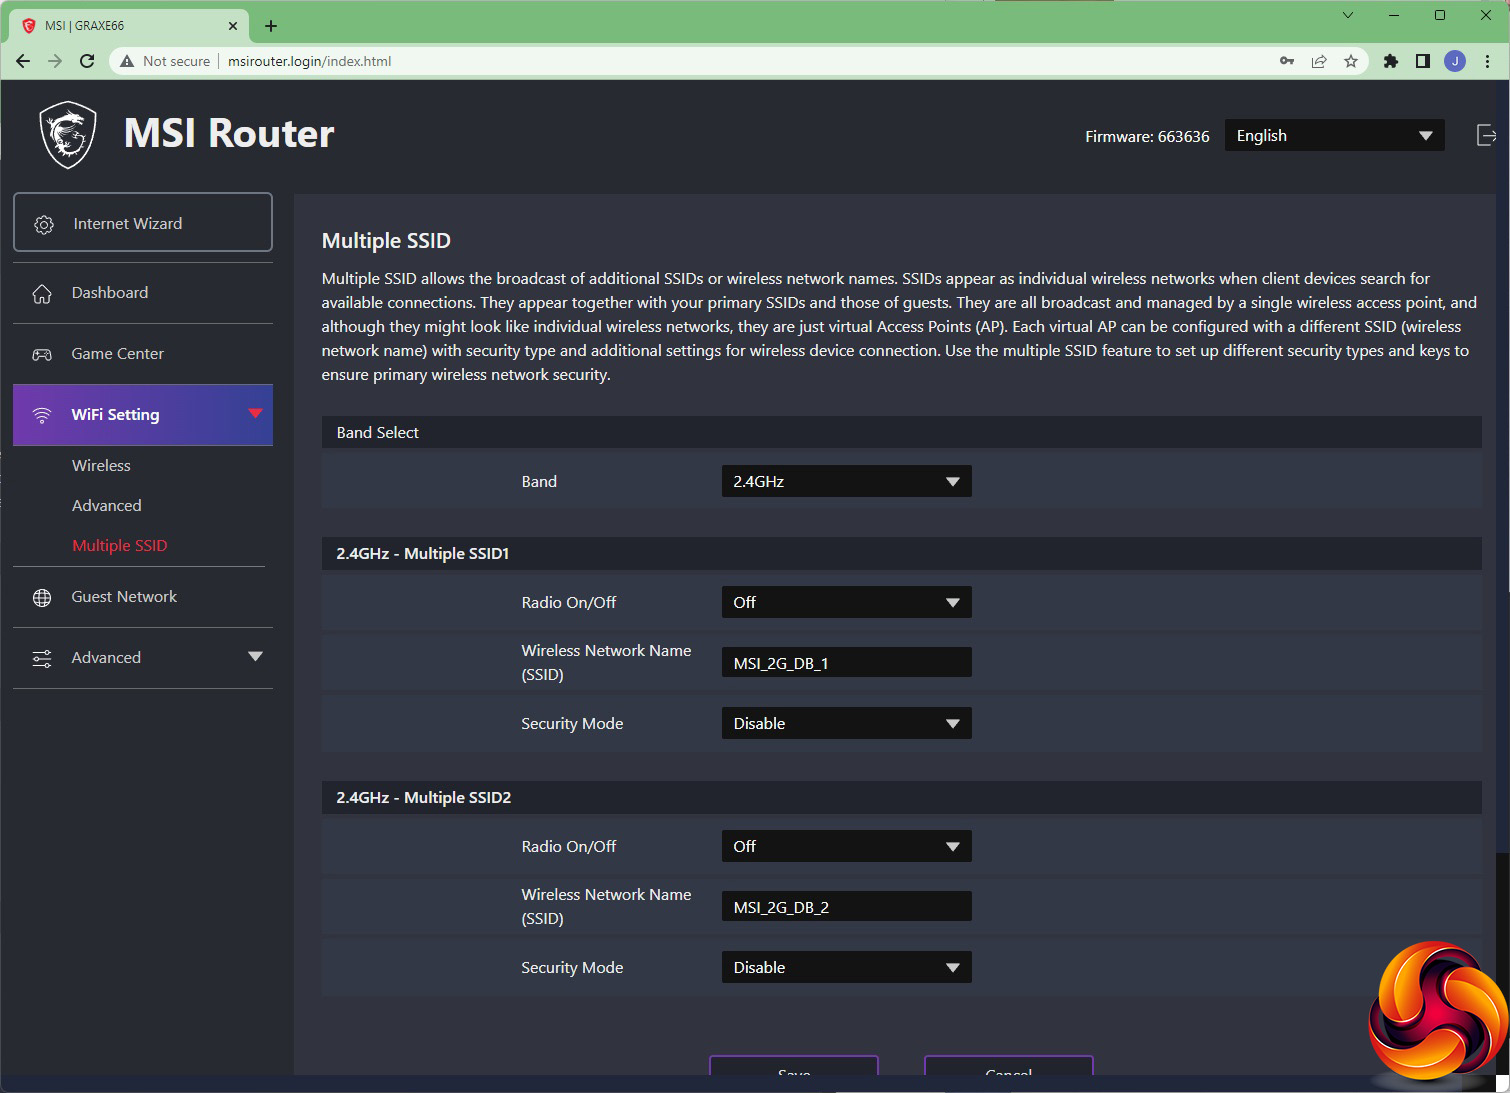Click the browser reload page icon
The width and height of the screenshot is (1510, 1093).
pos(87,61)
